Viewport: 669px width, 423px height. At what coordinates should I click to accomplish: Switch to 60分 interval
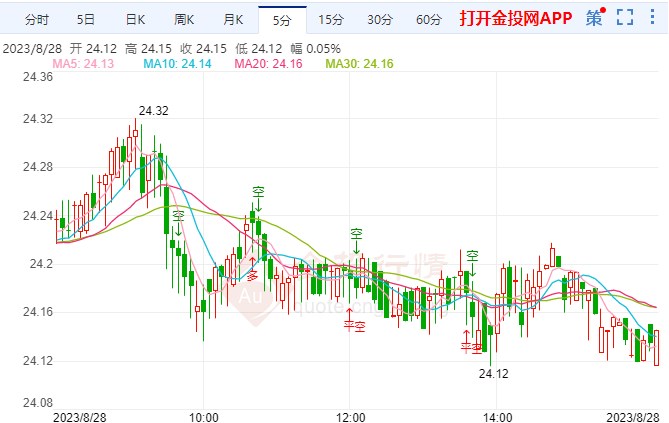point(428,19)
